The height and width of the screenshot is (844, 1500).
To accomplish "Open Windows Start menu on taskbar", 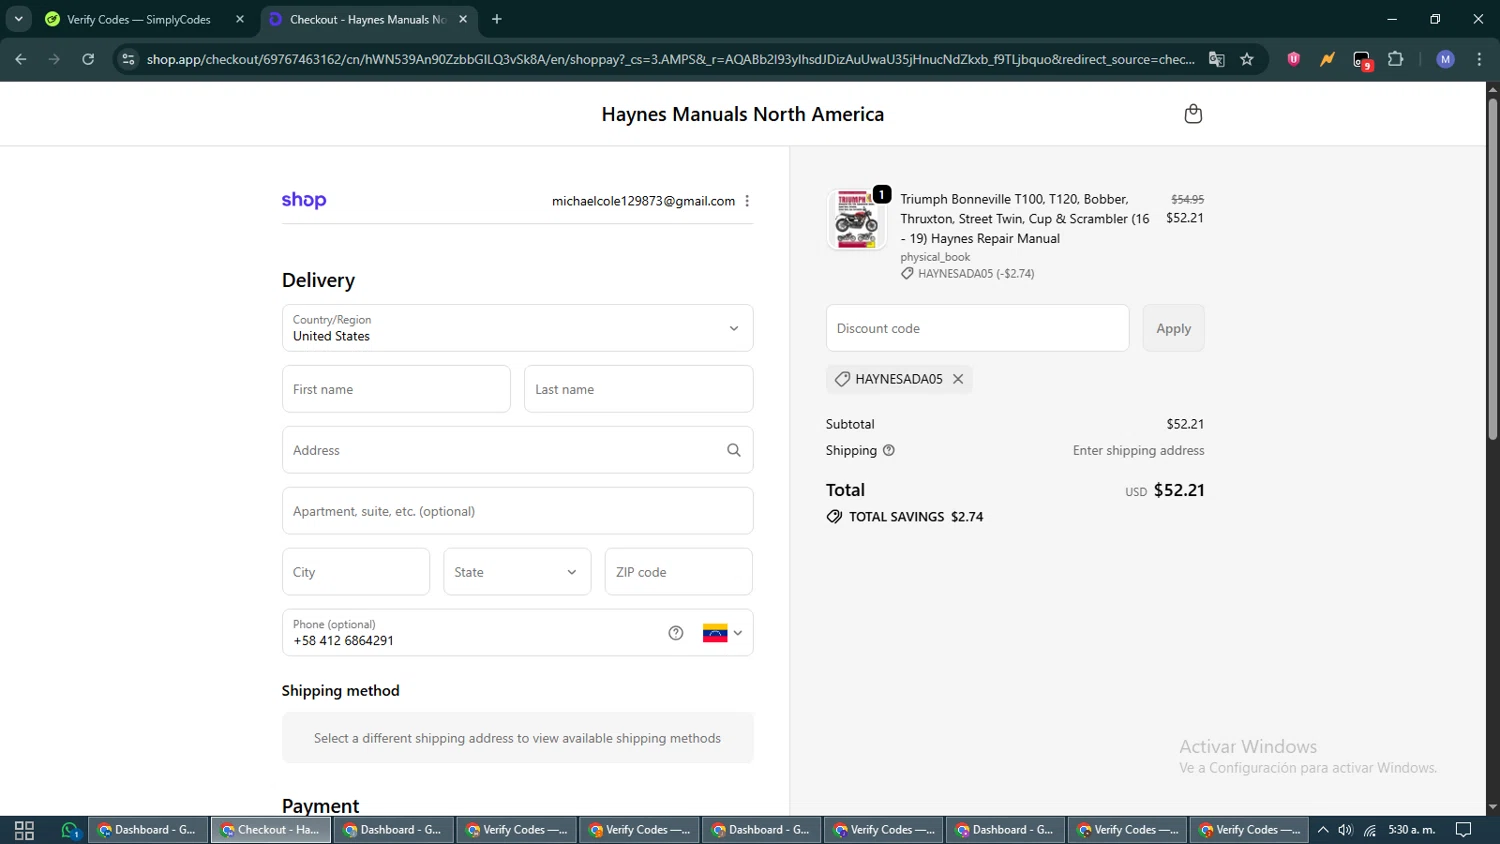I will pos(24,830).
